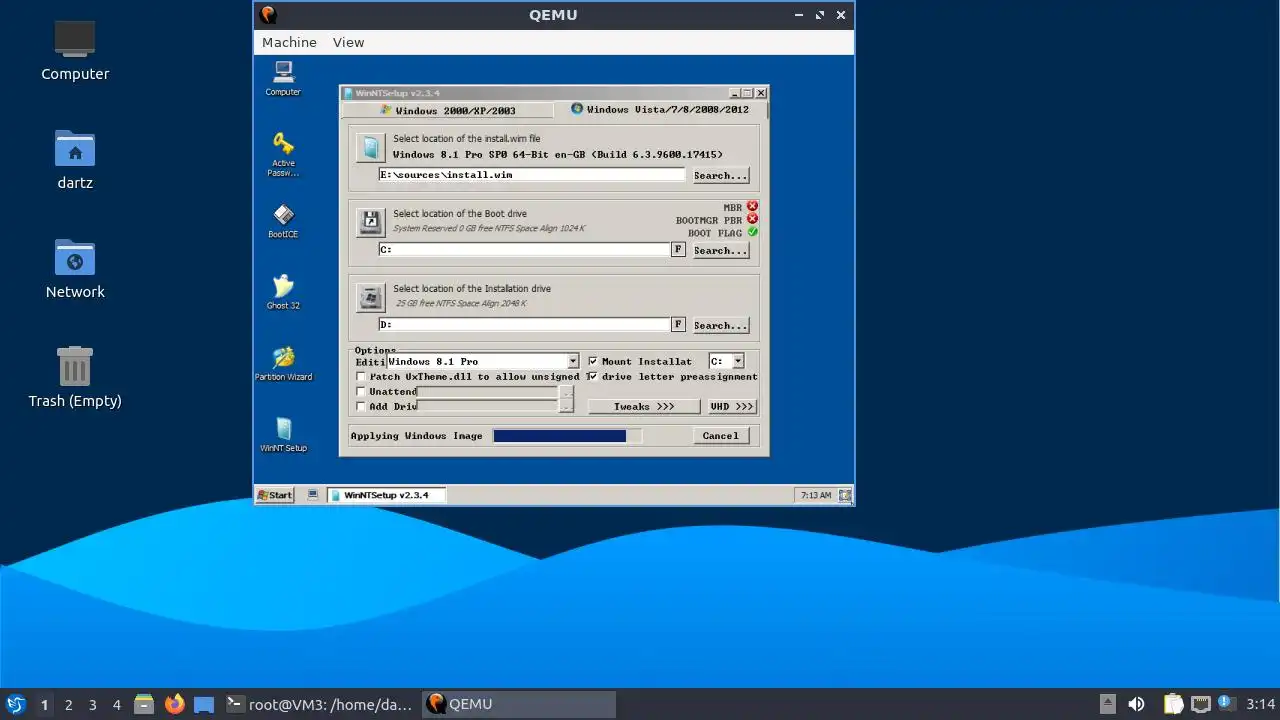Open the Windows 8.1 Pro edition dropdown
The width and height of the screenshot is (1280, 720).
point(573,361)
